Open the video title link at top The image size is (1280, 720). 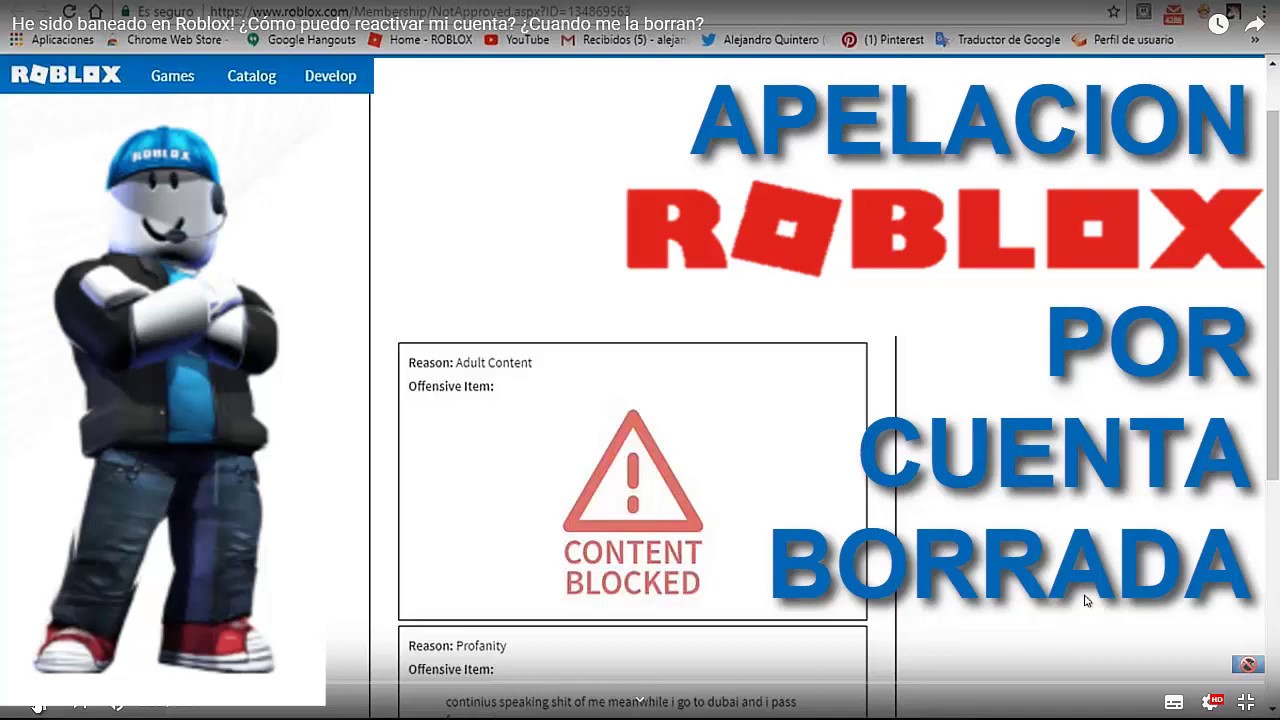[x=358, y=23]
